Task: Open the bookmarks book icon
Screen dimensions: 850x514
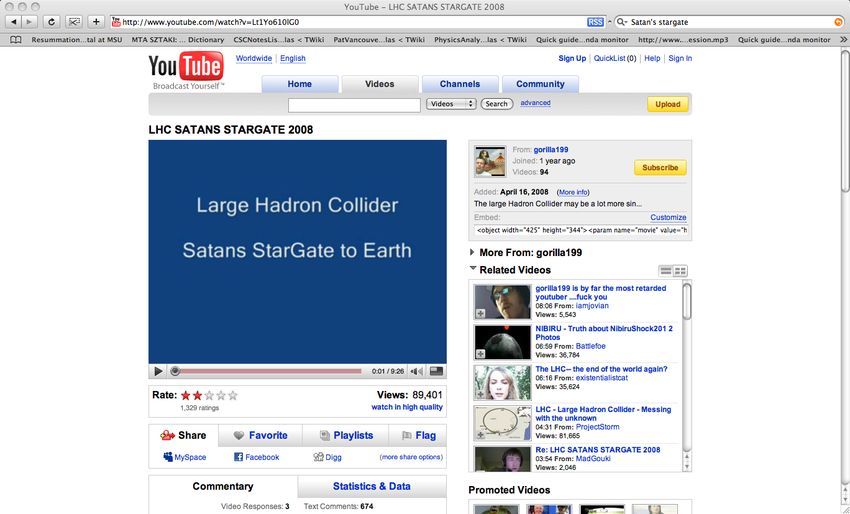Action: pos(16,40)
